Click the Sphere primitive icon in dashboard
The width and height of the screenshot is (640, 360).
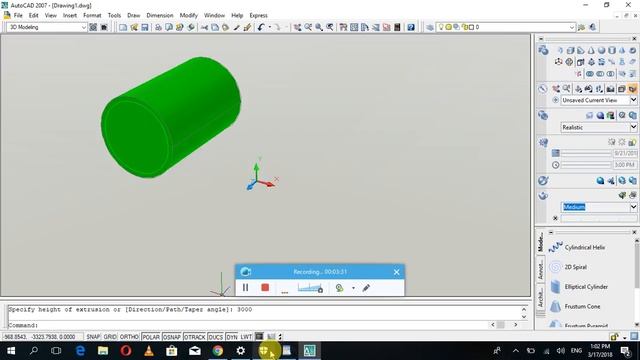601,51
